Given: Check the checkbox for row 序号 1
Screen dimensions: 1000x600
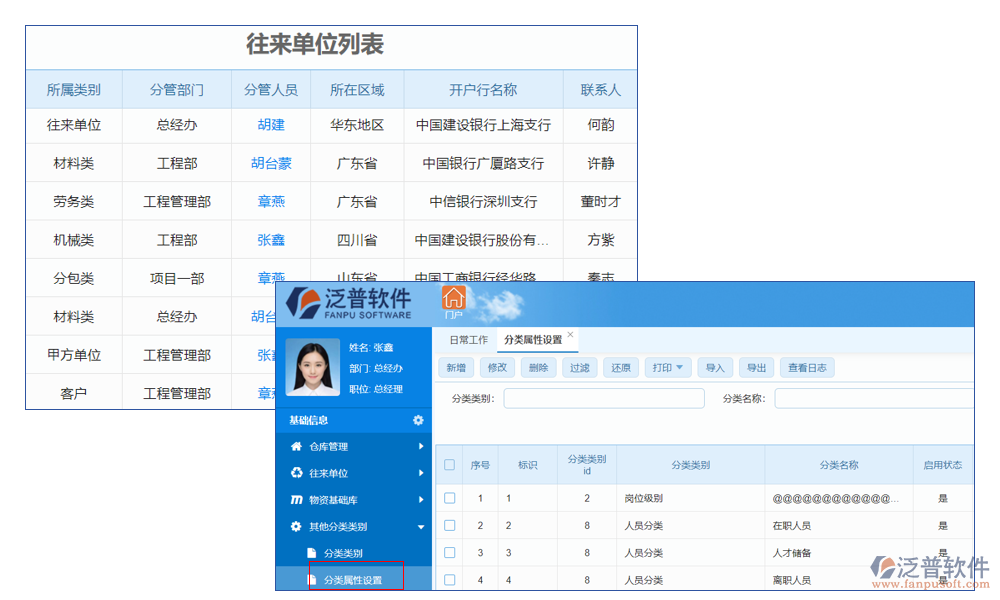Looking at the screenshot, I should (x=449, y=497).
